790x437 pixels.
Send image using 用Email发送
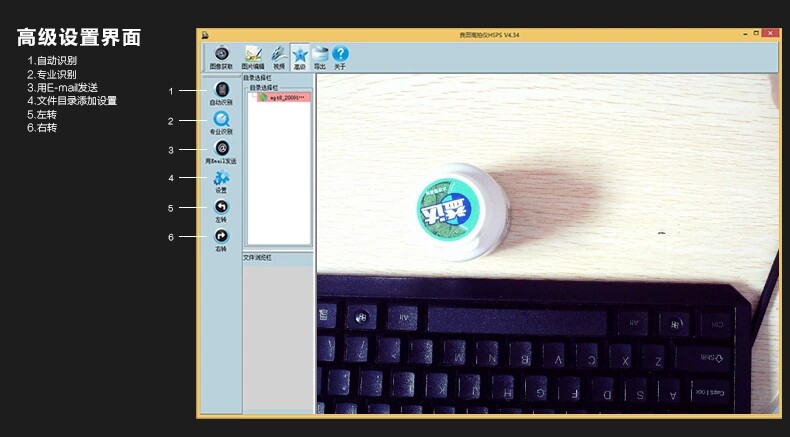(x=221, y=152)
